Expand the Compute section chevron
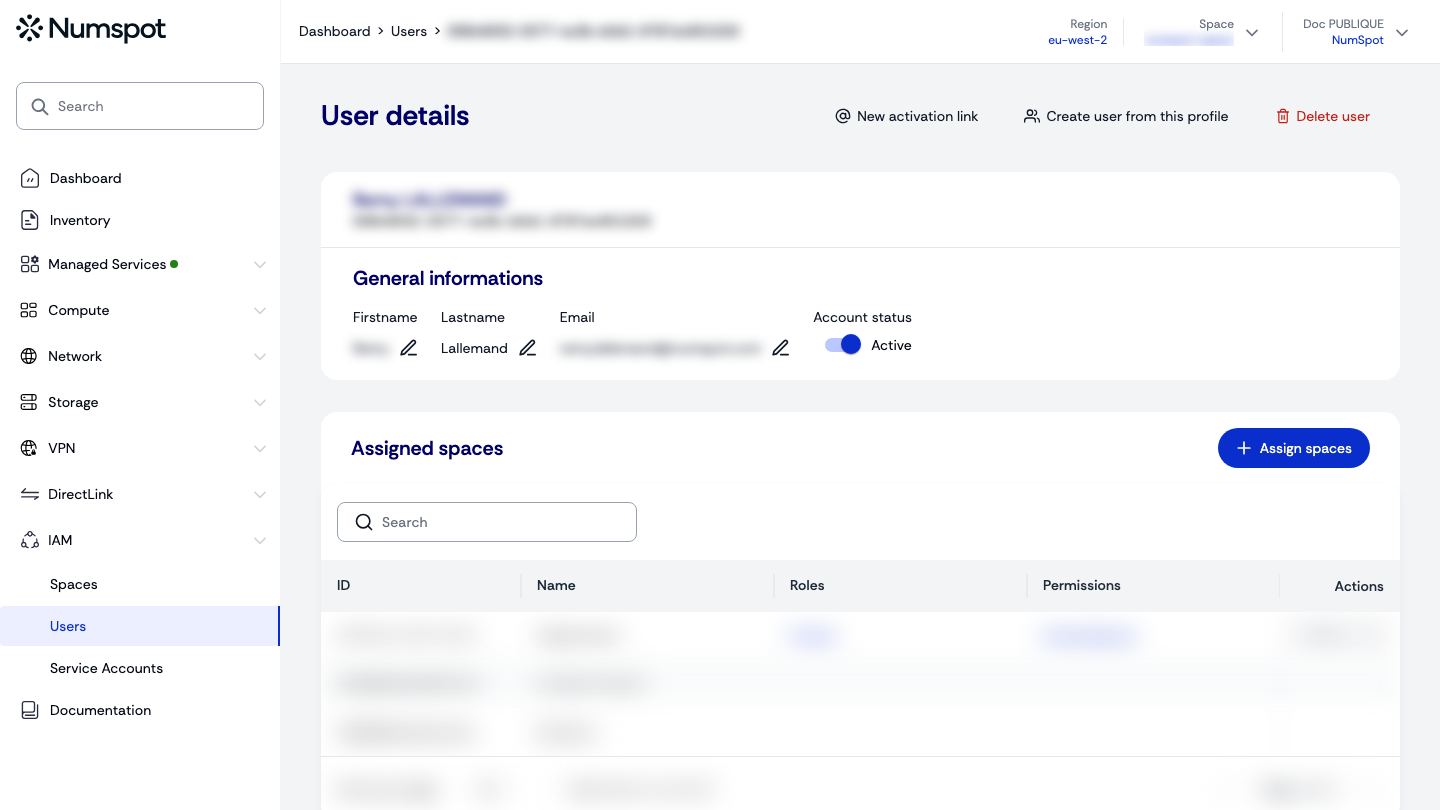The image size is (1440, 810). (260, 311)
